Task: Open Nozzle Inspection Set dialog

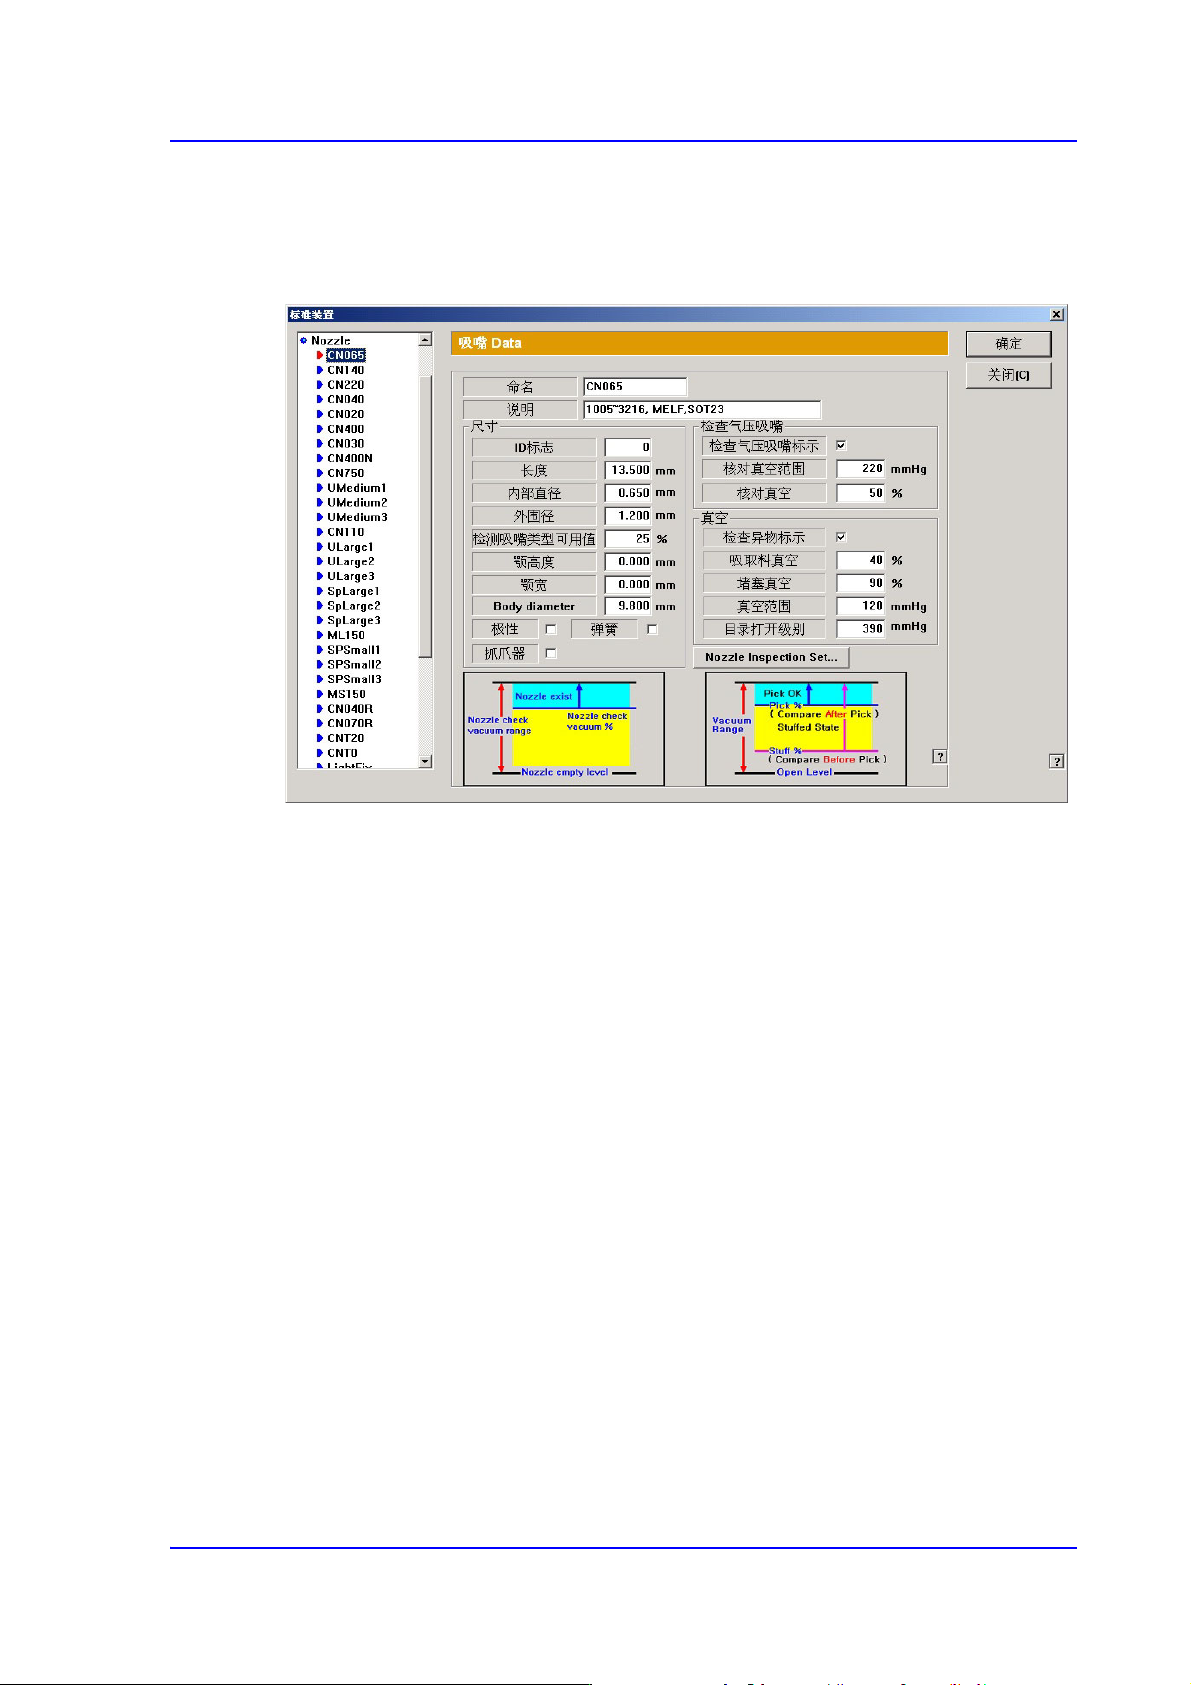Action: tap(771, 657)
